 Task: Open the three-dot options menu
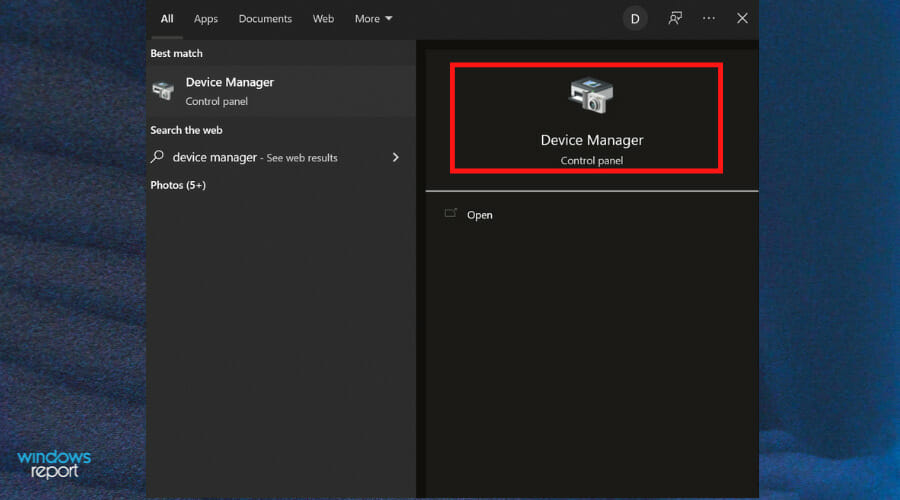[709, 18]
